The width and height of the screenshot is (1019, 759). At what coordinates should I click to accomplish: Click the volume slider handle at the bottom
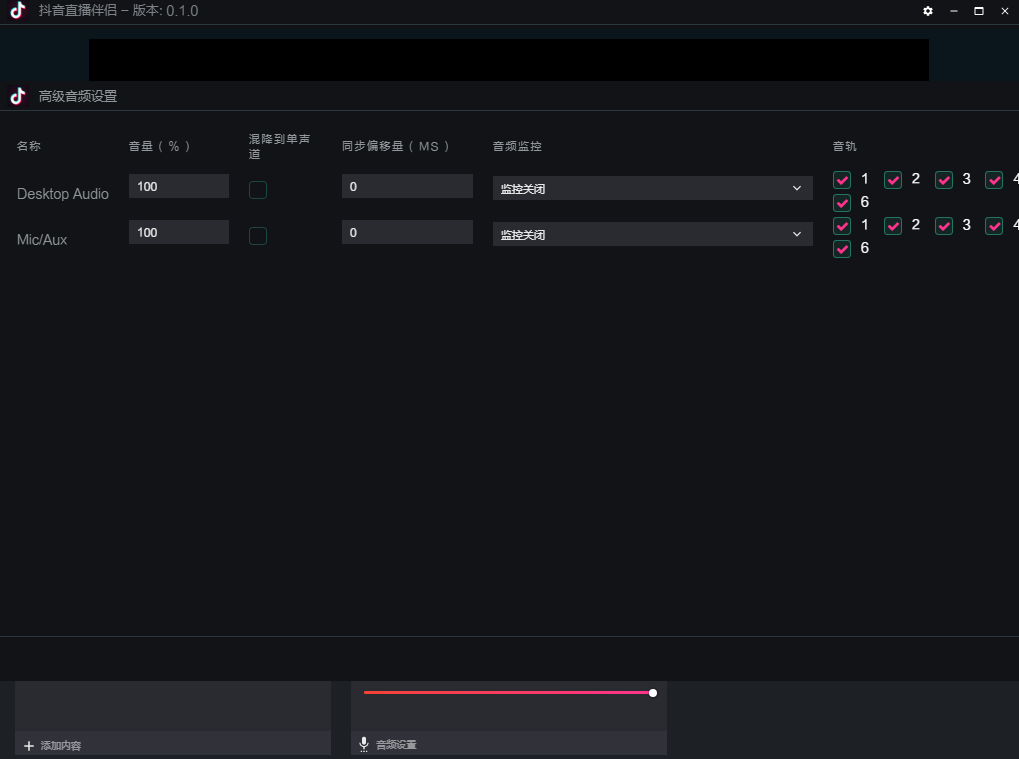652,693
